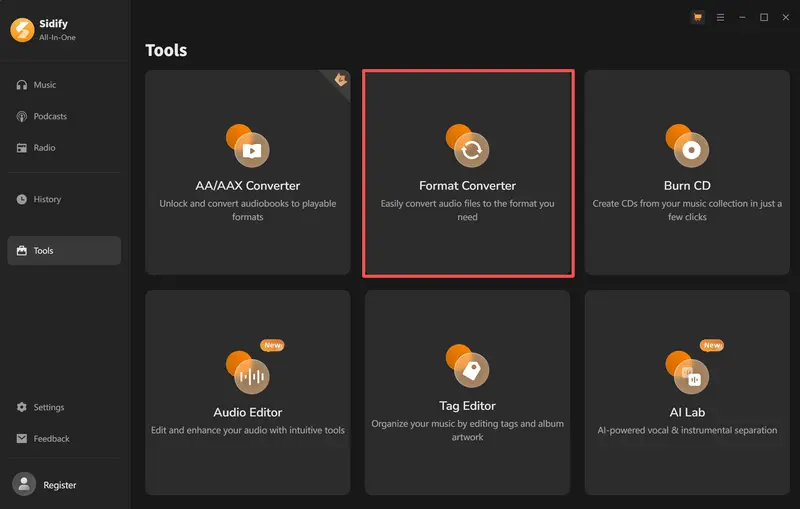Viewport: 800px width, 509px height.
Task: Go to the Music section
Action: pyautogui.click(x=64, y=85)
